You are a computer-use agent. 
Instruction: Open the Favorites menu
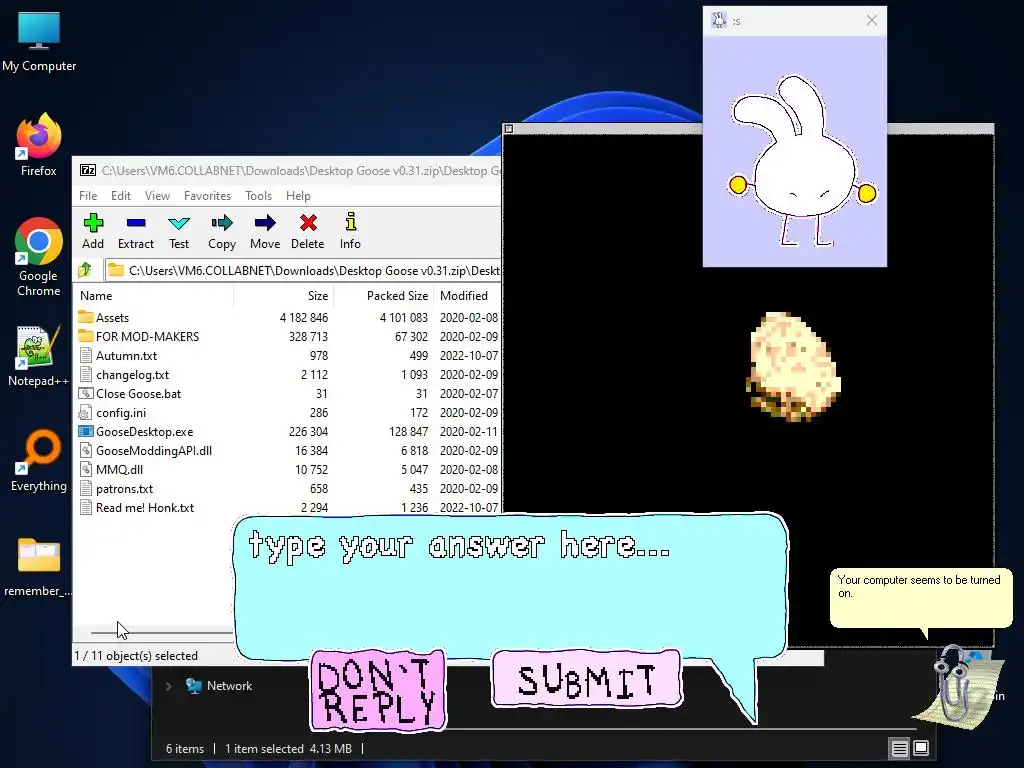[x=208, y=196]
